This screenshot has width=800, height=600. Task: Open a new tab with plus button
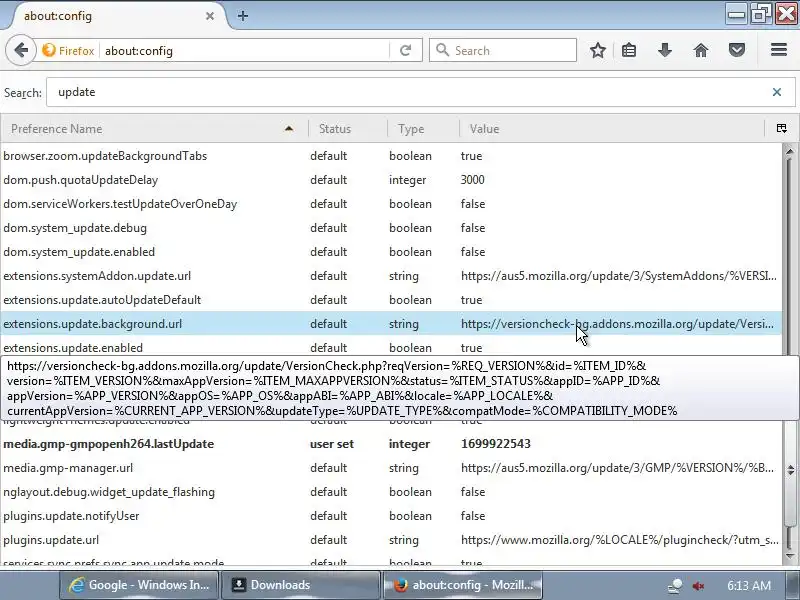point(243,16)
